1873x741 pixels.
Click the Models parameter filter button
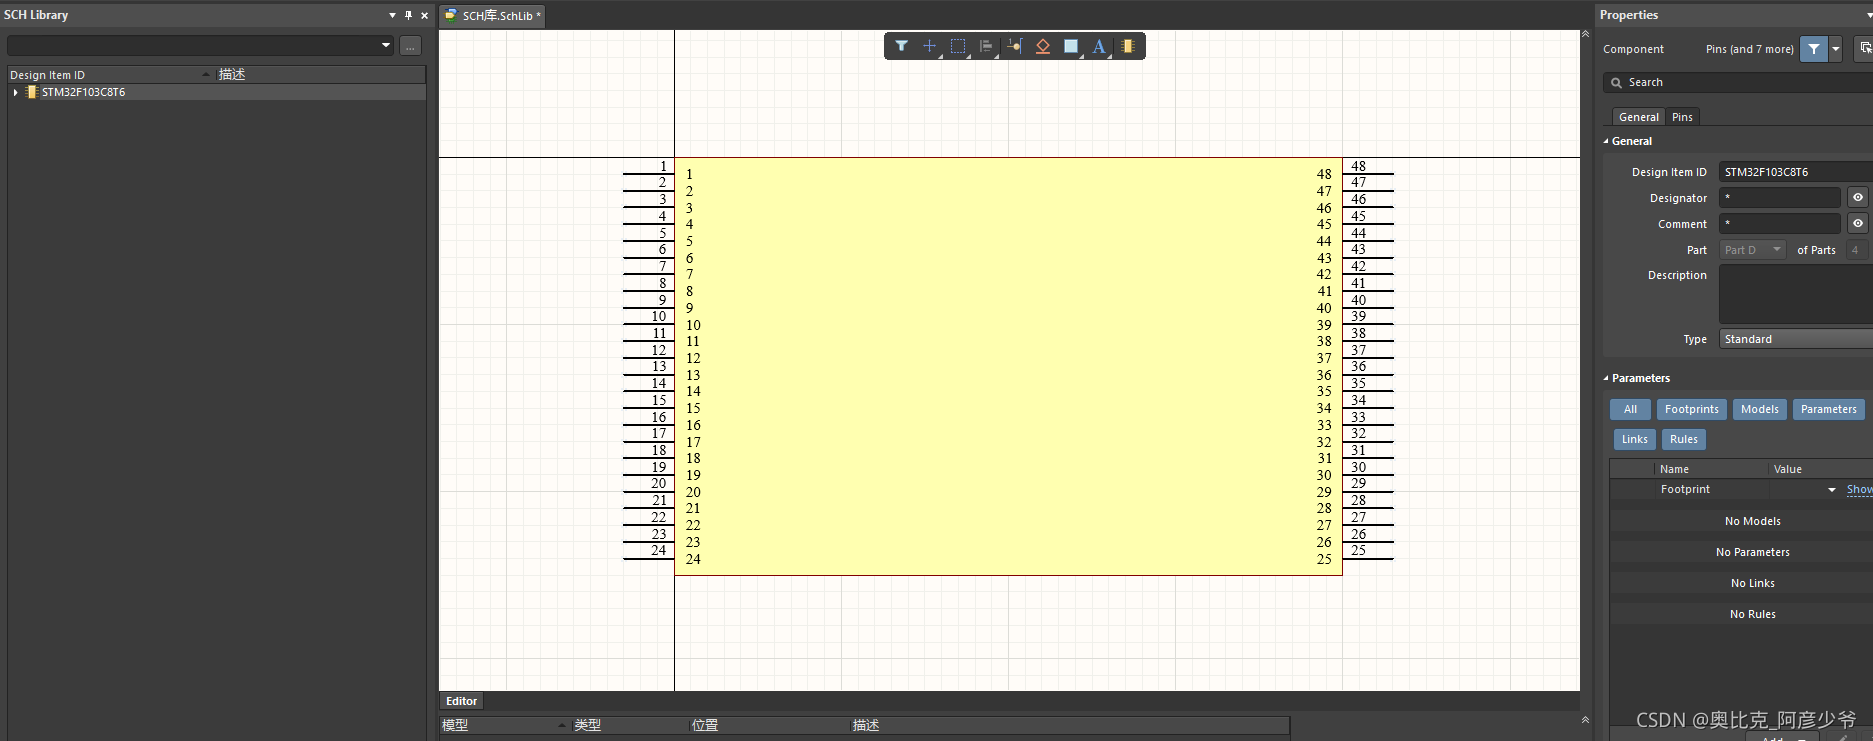(x=1759, y=409)
